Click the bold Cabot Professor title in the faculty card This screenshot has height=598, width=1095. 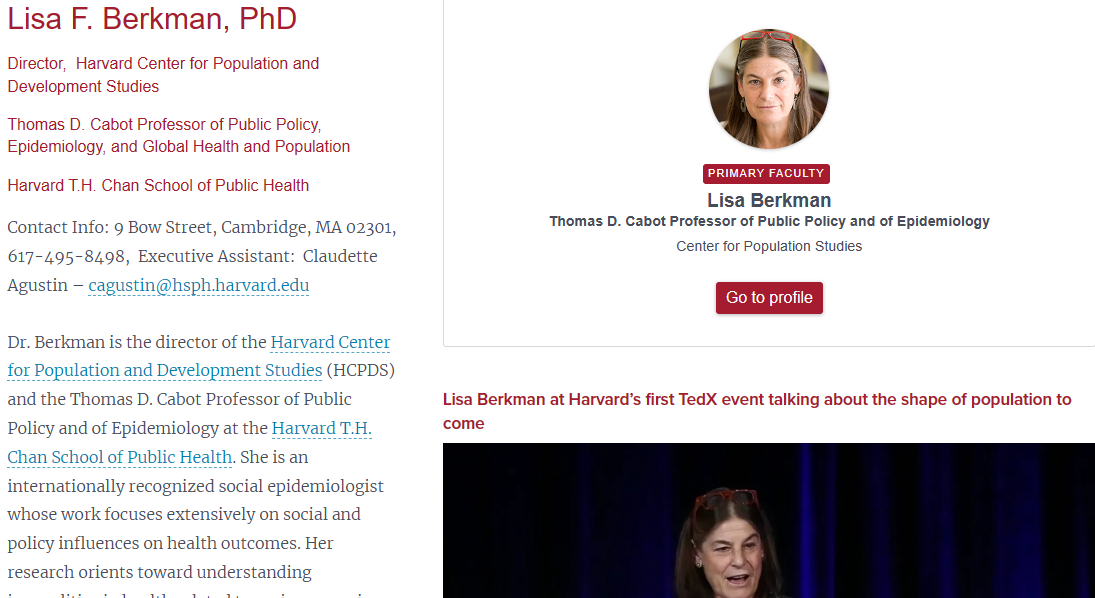pyautogui.click(x=769, y=221)
